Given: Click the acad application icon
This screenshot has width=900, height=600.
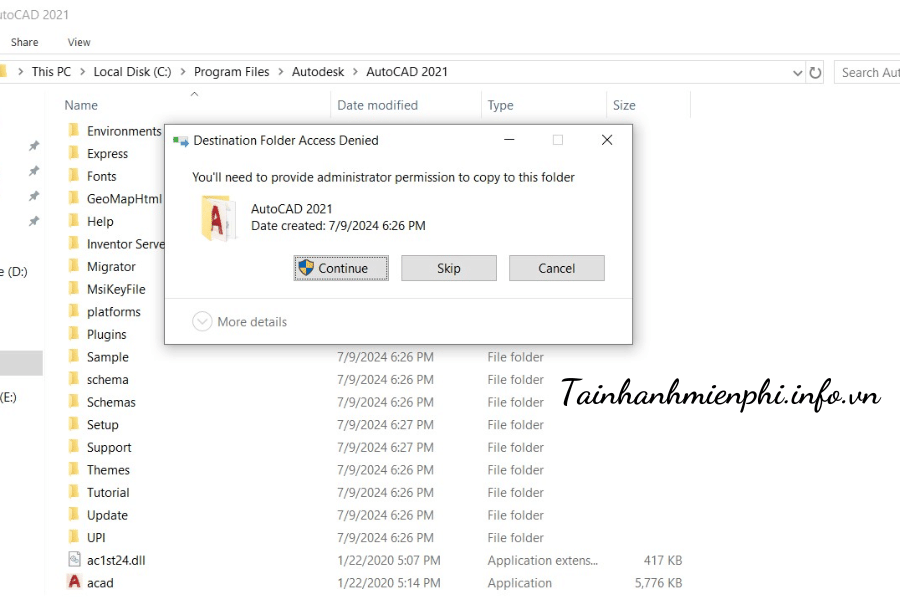Looking at the screenshot, I should [x=74, y=583].
